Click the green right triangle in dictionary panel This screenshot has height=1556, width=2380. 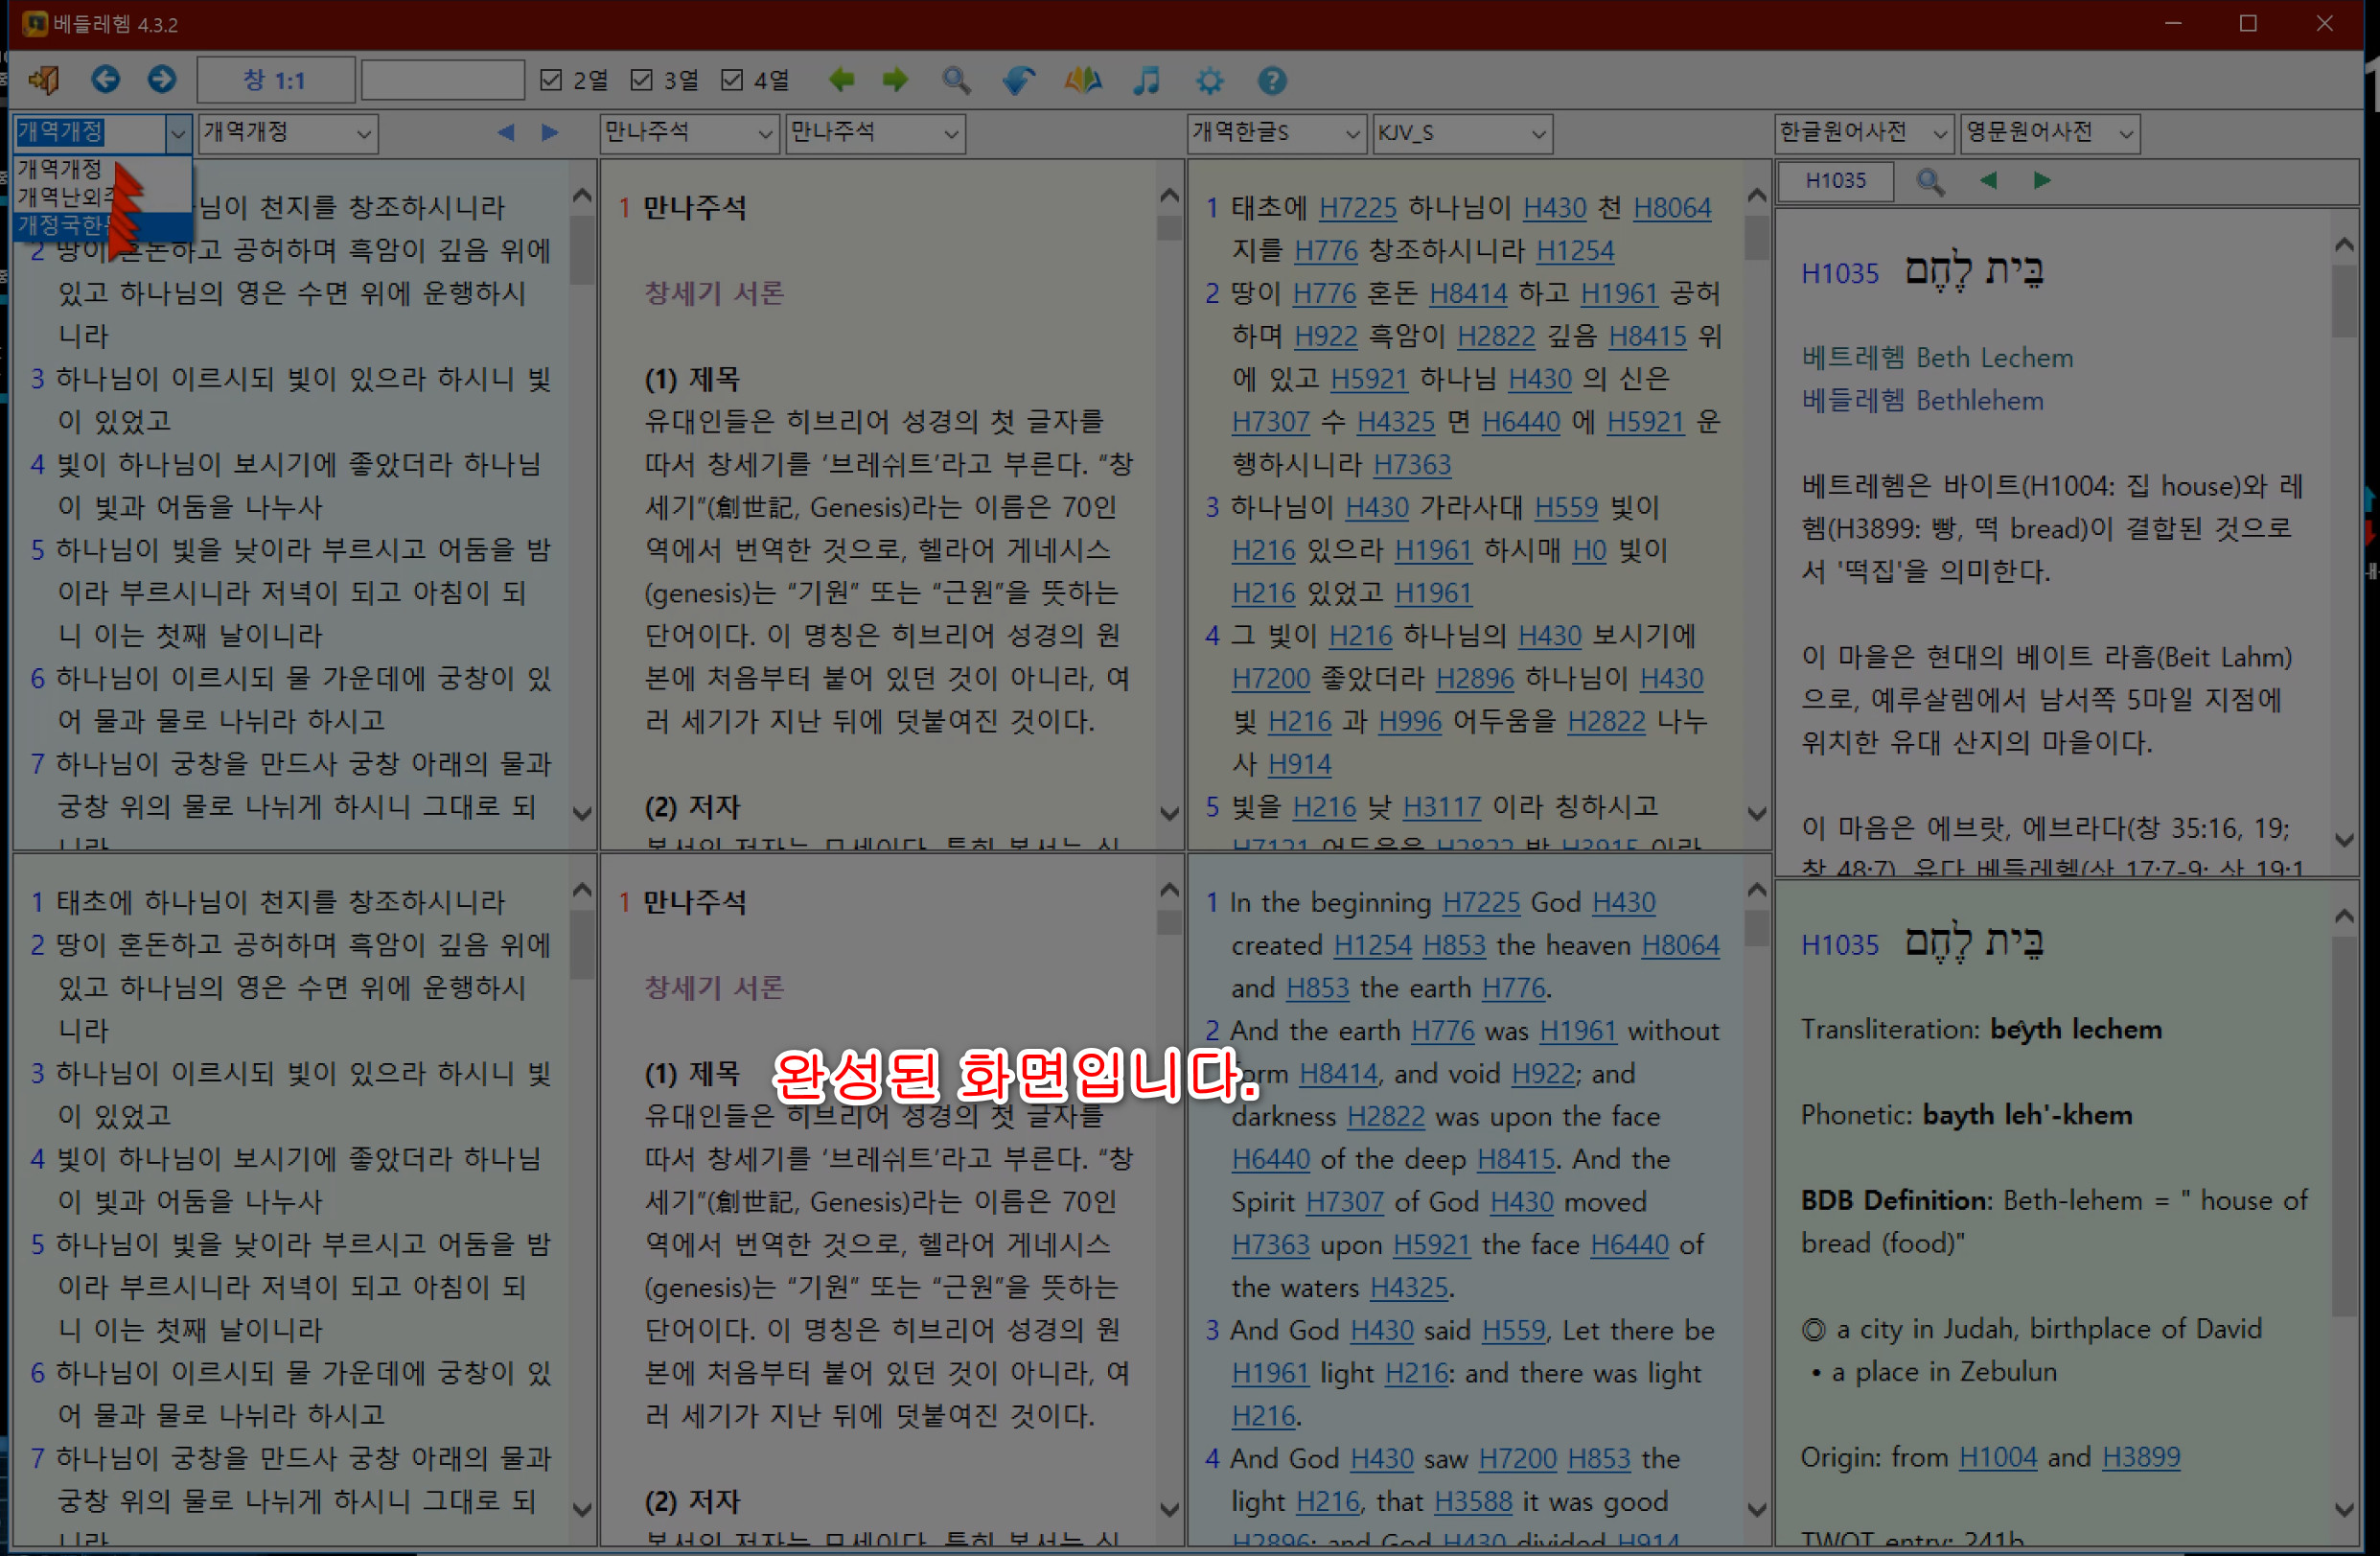(x=2042, y=180)
